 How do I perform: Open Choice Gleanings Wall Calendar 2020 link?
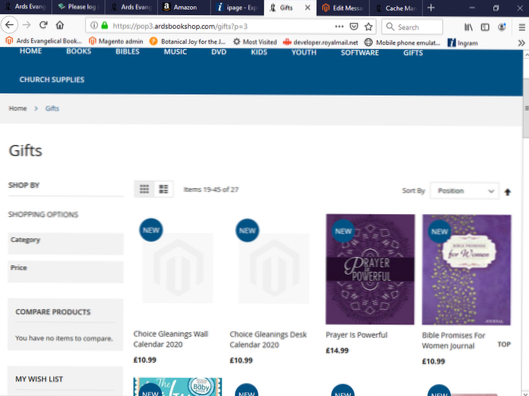[171, 339]
